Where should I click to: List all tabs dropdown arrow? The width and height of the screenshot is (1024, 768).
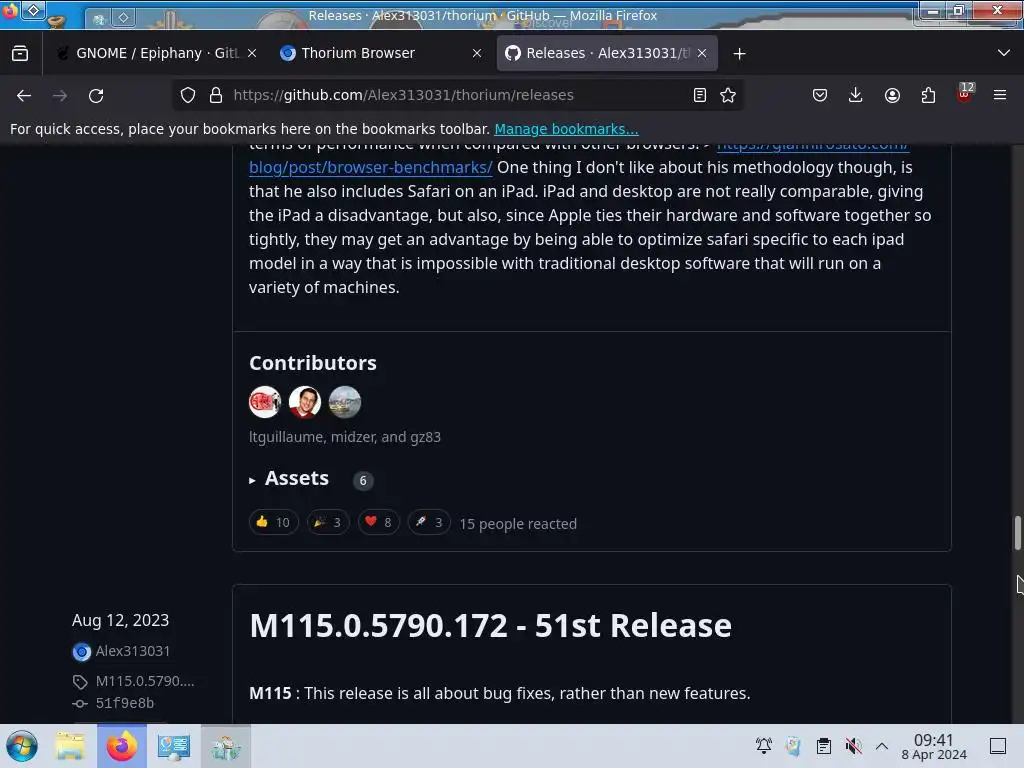pyautogui.click(x=1004, y=53)
